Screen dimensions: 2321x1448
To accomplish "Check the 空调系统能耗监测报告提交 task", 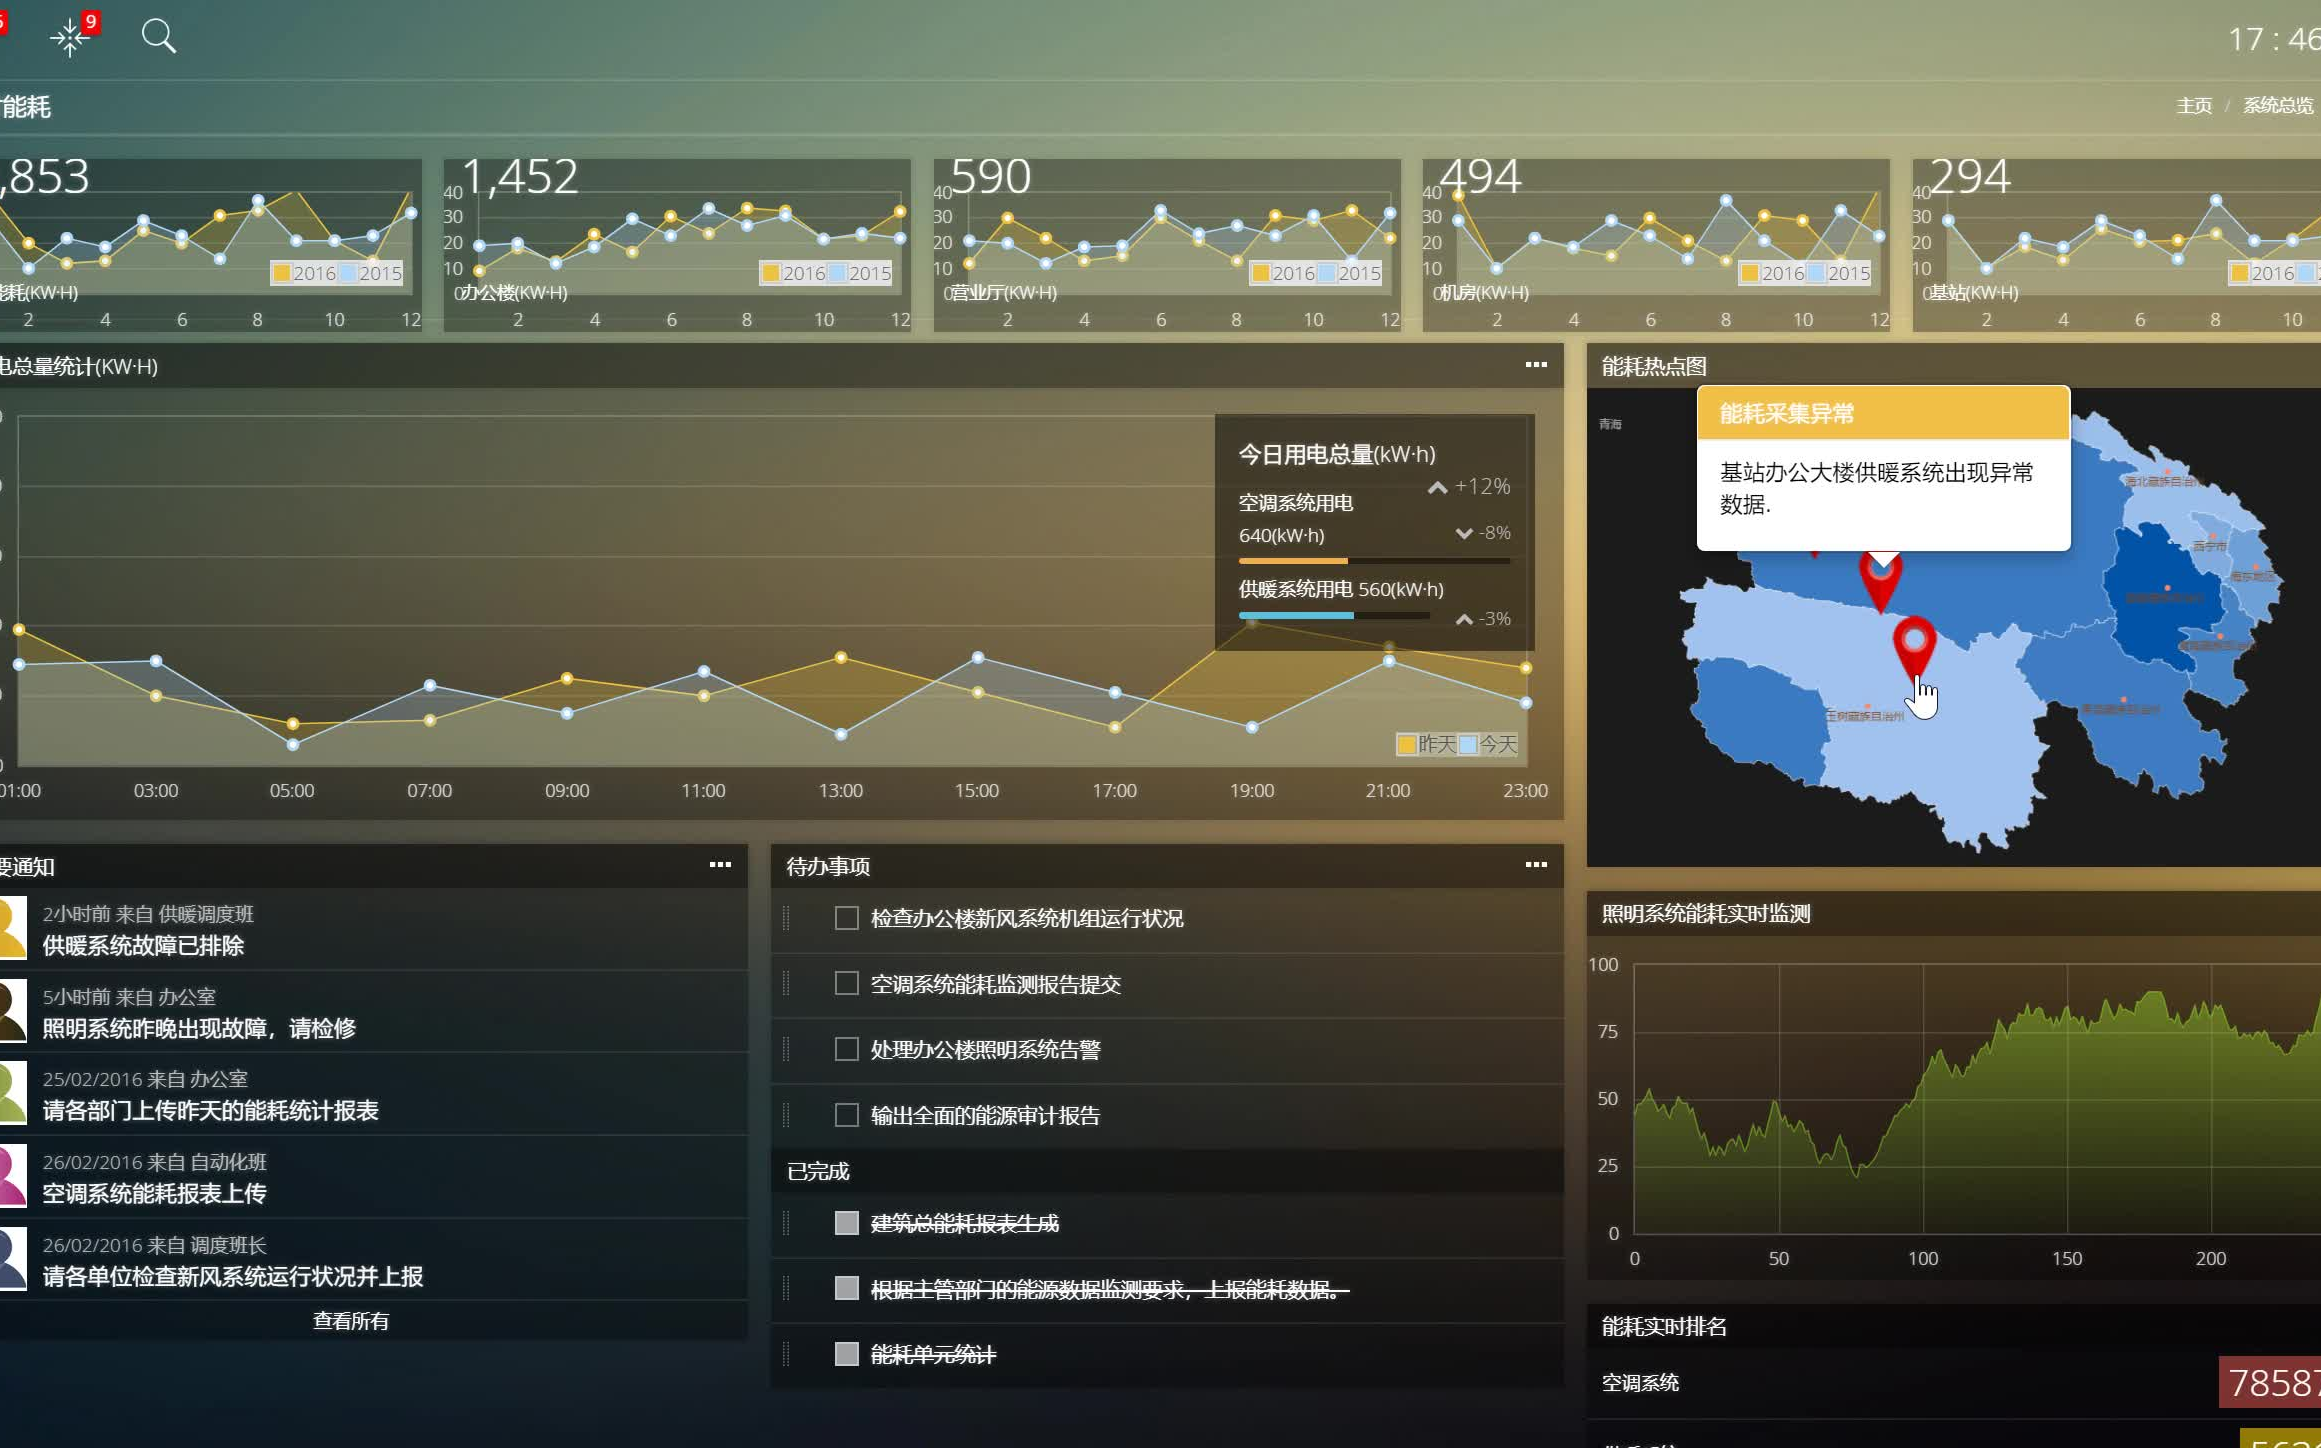I will (x=846, y=984).
